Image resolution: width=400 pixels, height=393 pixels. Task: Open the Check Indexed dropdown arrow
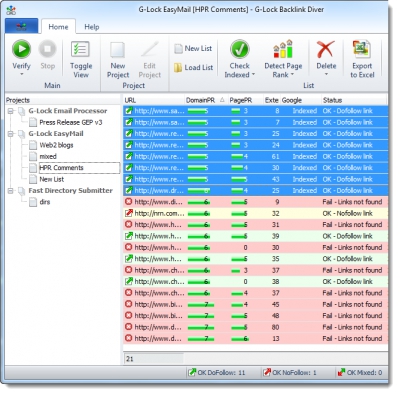tap(253, 75)
